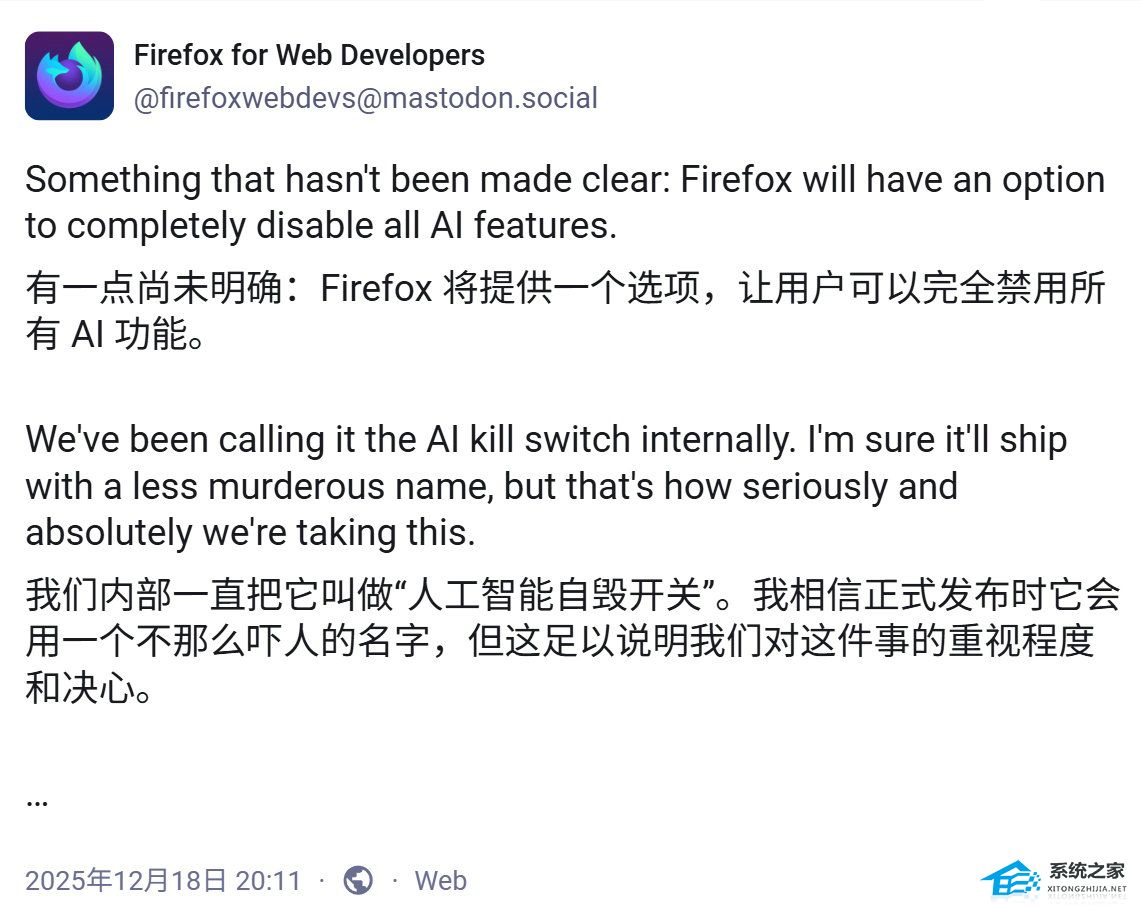Click the final "和决心。" line

91,688
